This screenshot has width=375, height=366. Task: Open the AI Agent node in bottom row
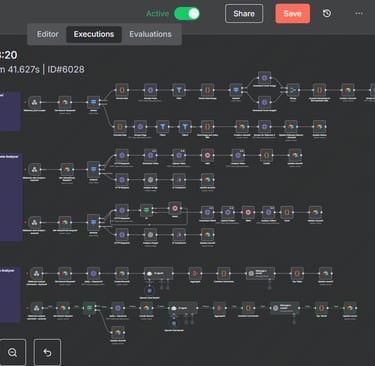183,308
